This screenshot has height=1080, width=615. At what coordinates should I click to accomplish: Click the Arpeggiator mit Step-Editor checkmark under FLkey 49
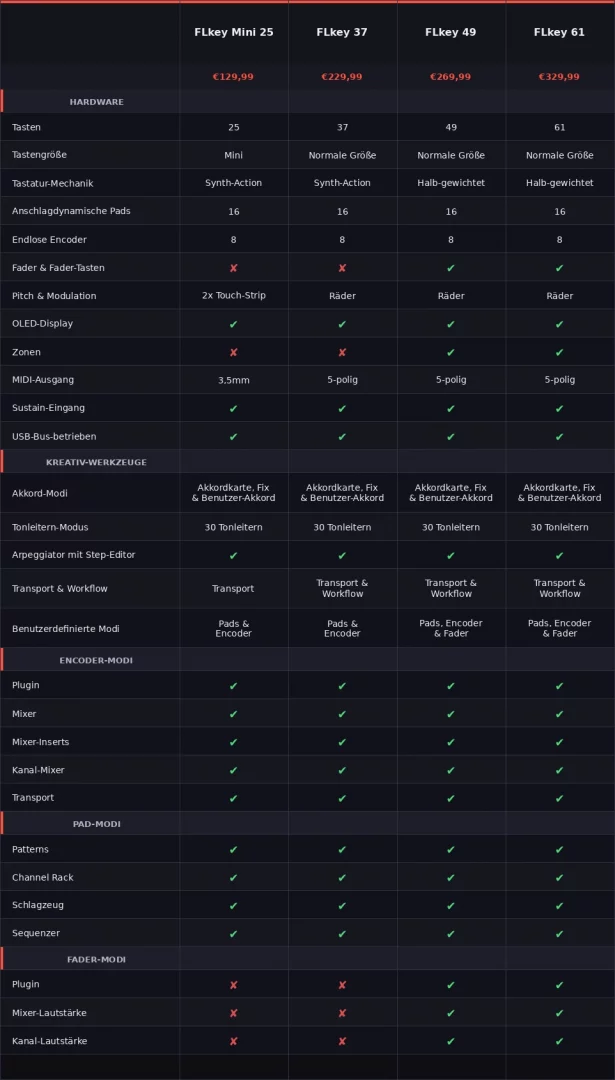pos(451,555)
